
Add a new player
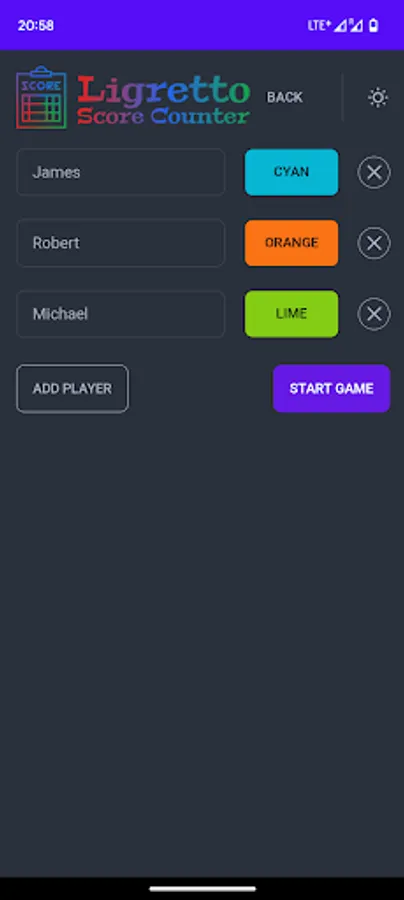(x=72, y=389)
